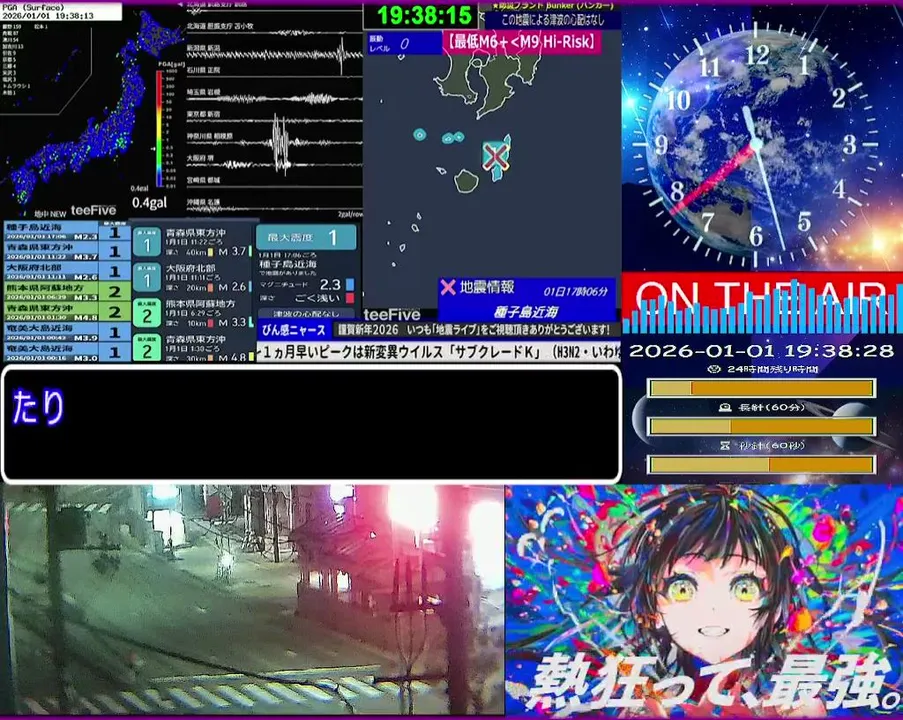Viewport: 903px width, 720px height.
Task: Click the intensity 1 badge beside 大阪府北部 11:11
Action: [146, 278]
